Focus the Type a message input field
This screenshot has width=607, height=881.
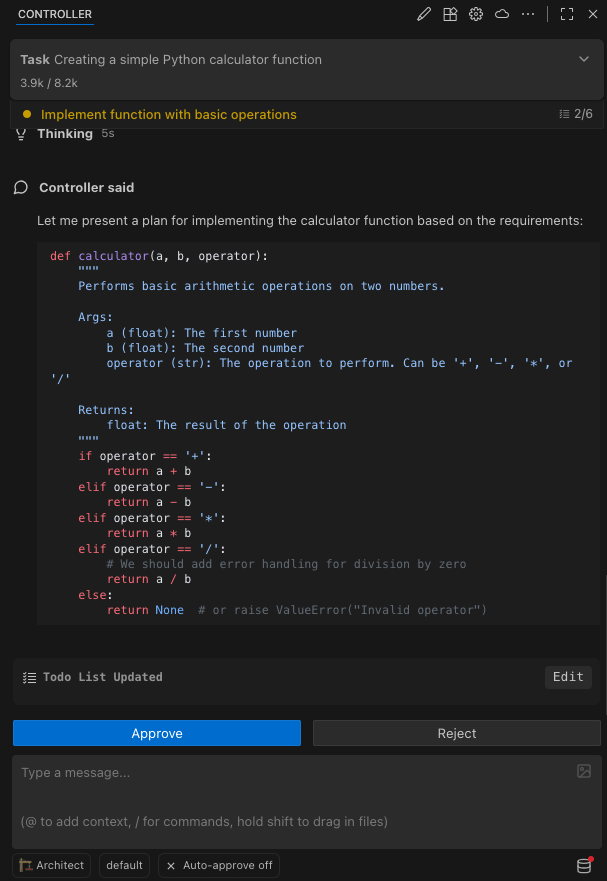point(290,790)
